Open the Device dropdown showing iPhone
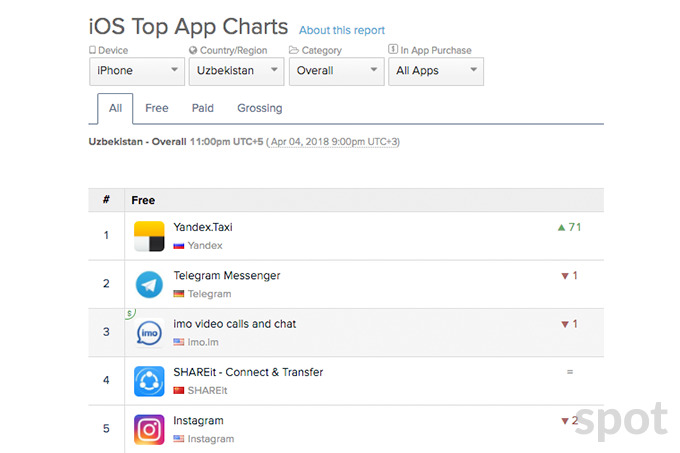 click(137, 71)
